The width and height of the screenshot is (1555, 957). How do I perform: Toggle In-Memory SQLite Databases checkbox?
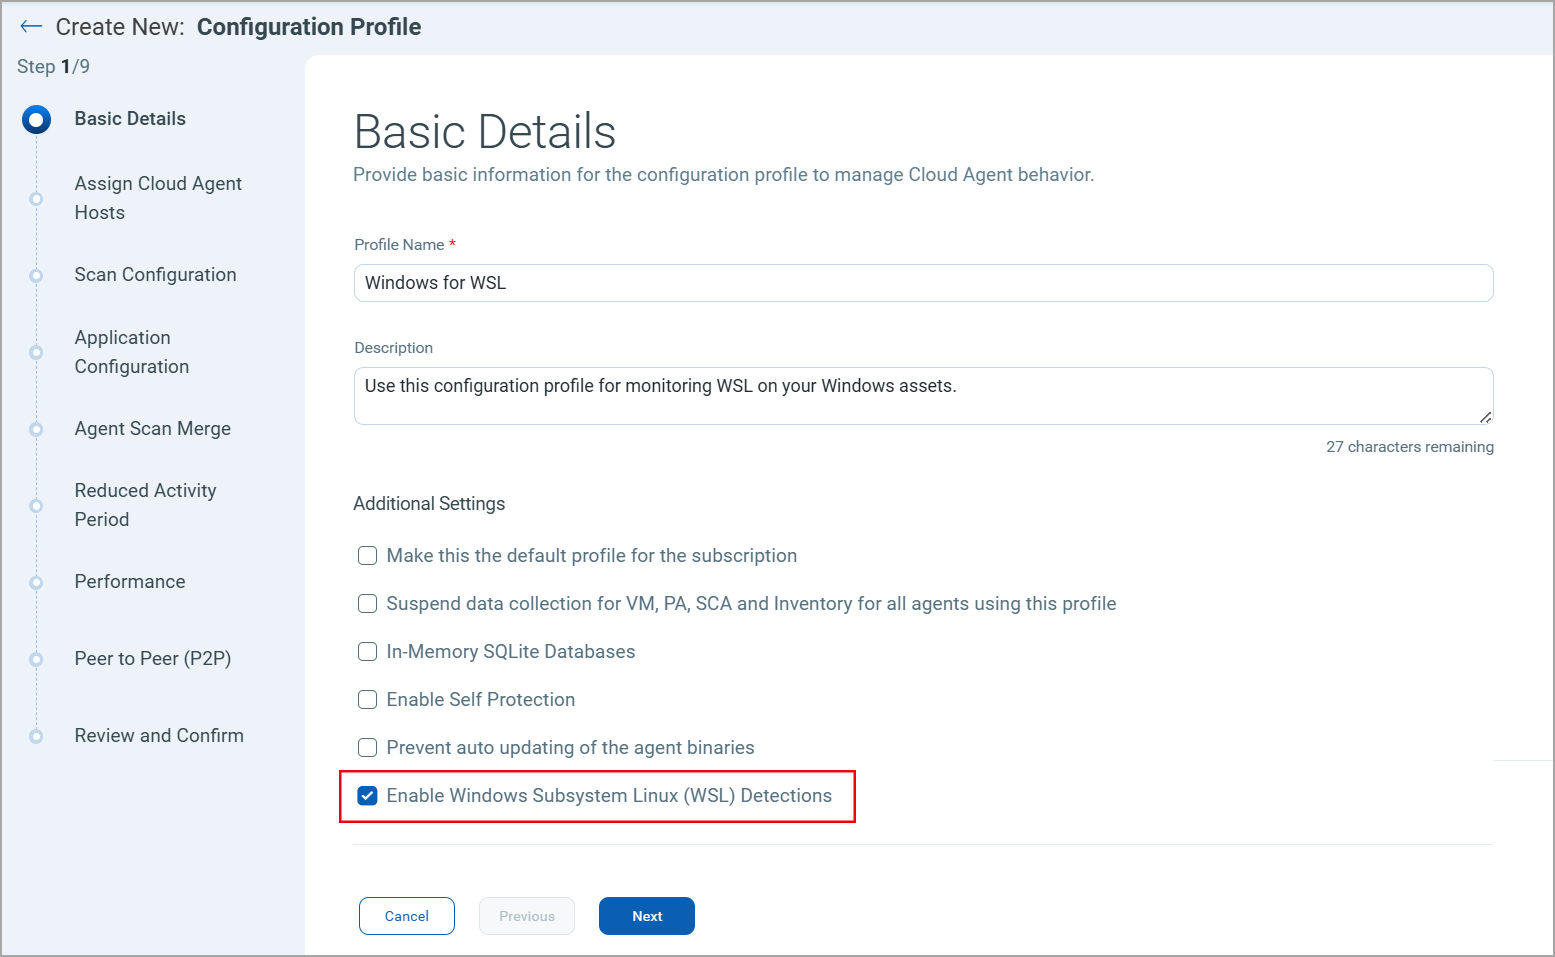pos(368,652)
